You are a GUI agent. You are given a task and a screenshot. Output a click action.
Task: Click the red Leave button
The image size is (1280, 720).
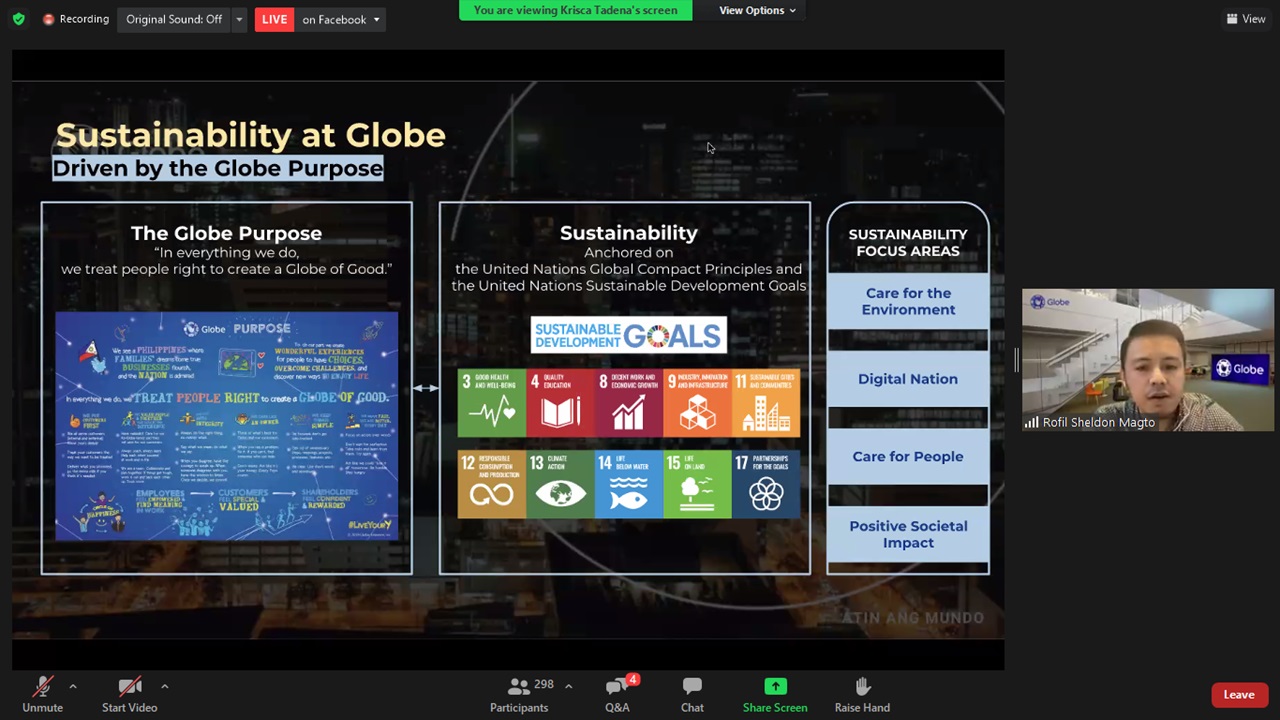pos(1239,695)
